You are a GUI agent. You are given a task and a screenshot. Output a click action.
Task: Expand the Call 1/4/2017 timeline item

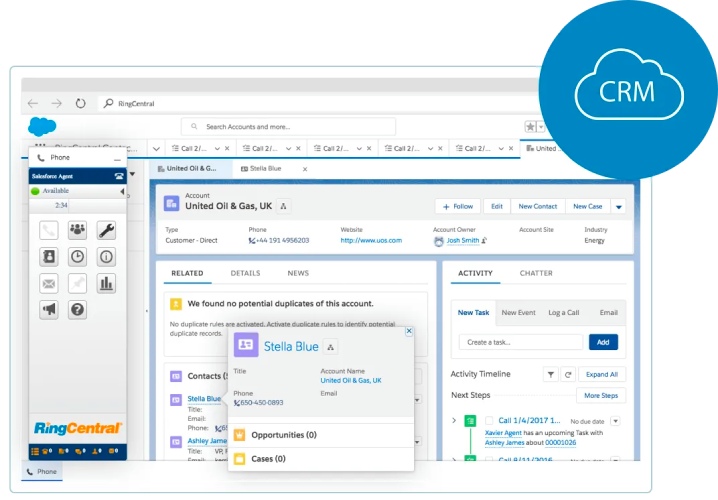click(454, 420)
